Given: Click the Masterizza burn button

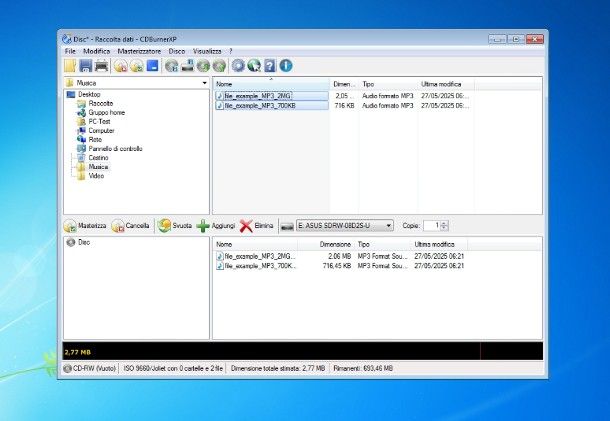Looking at the screenshot, I should (x=85, y=226).
